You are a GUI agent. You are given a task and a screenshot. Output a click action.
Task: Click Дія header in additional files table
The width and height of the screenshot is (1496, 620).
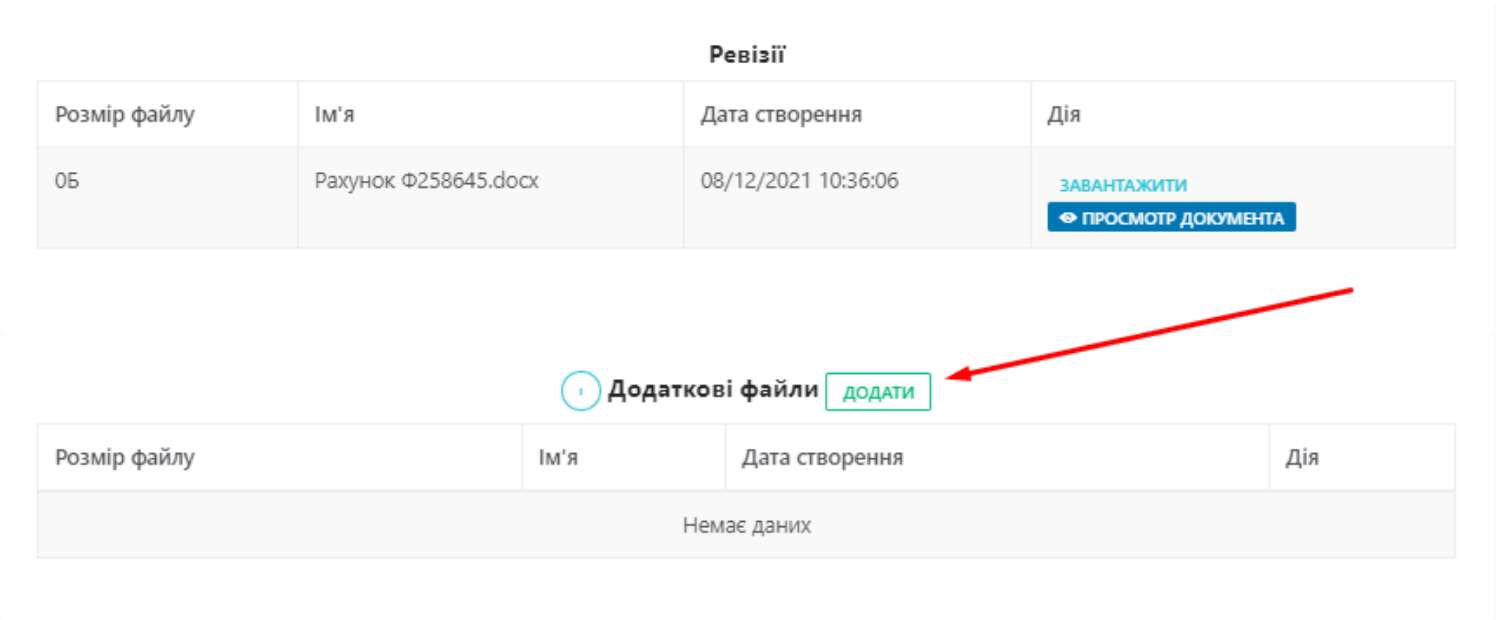coord(1302,458)
